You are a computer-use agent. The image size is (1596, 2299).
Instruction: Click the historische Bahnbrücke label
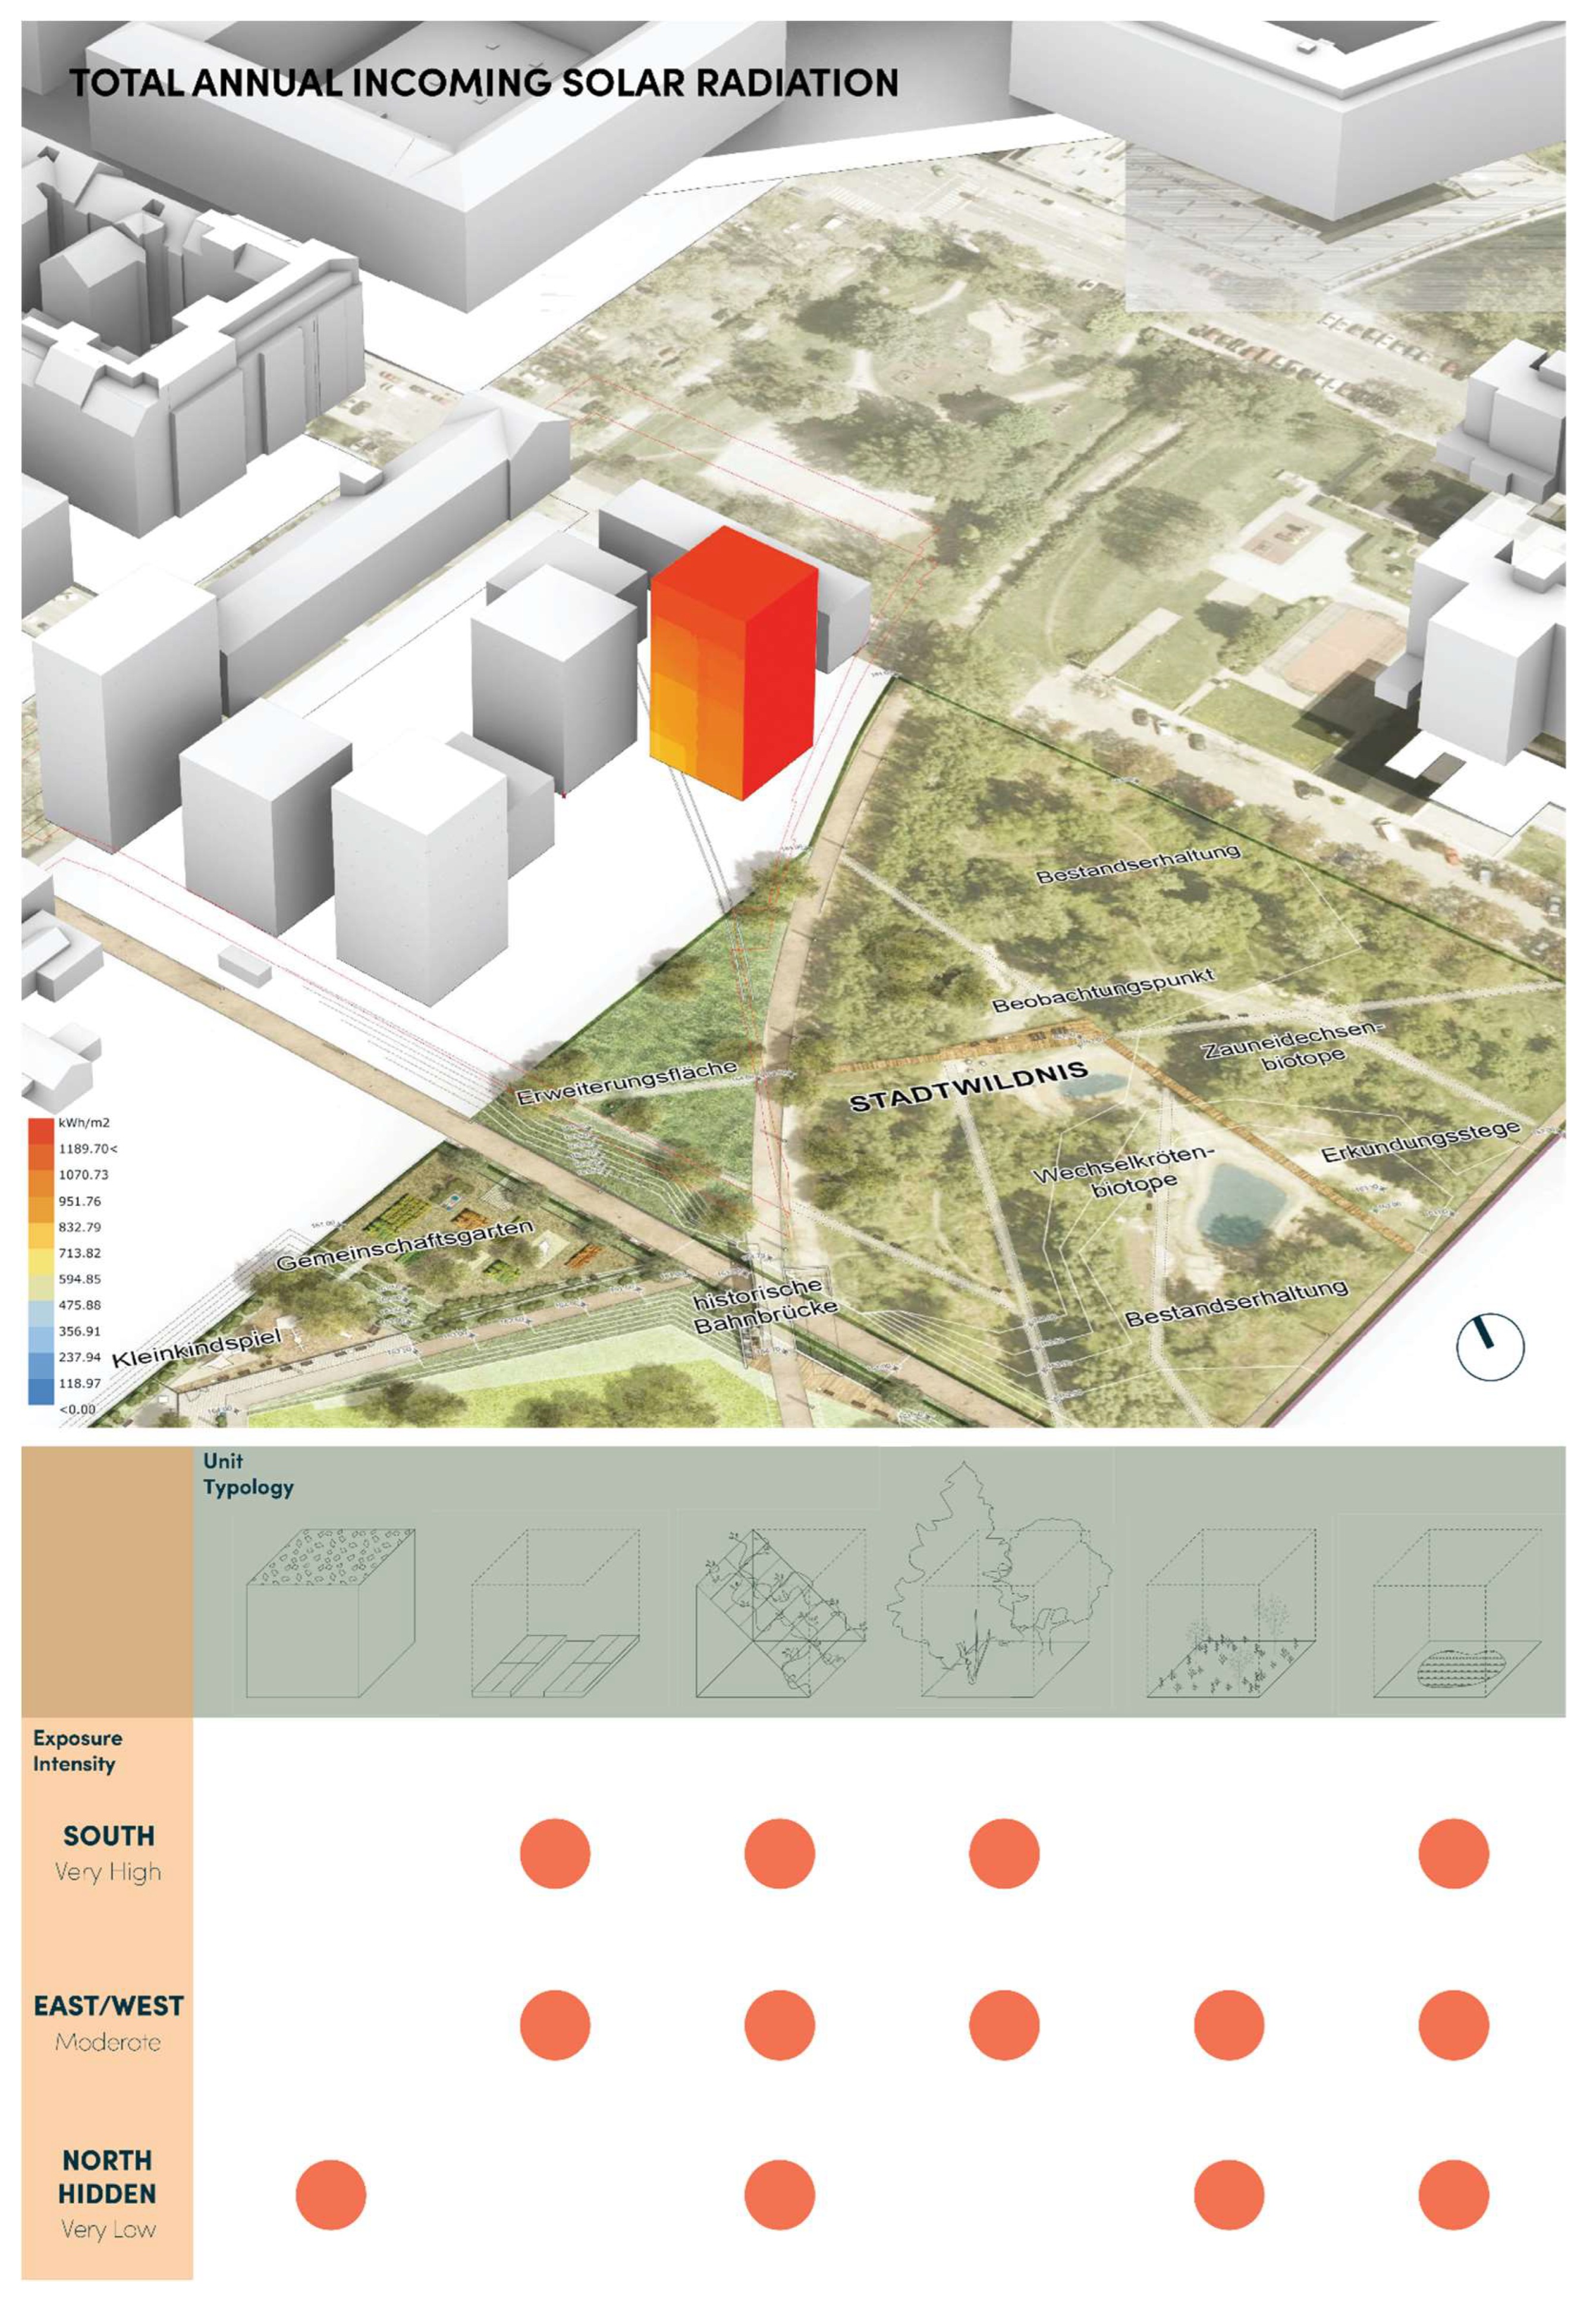pyautogui.click(x=764, y=1306)
